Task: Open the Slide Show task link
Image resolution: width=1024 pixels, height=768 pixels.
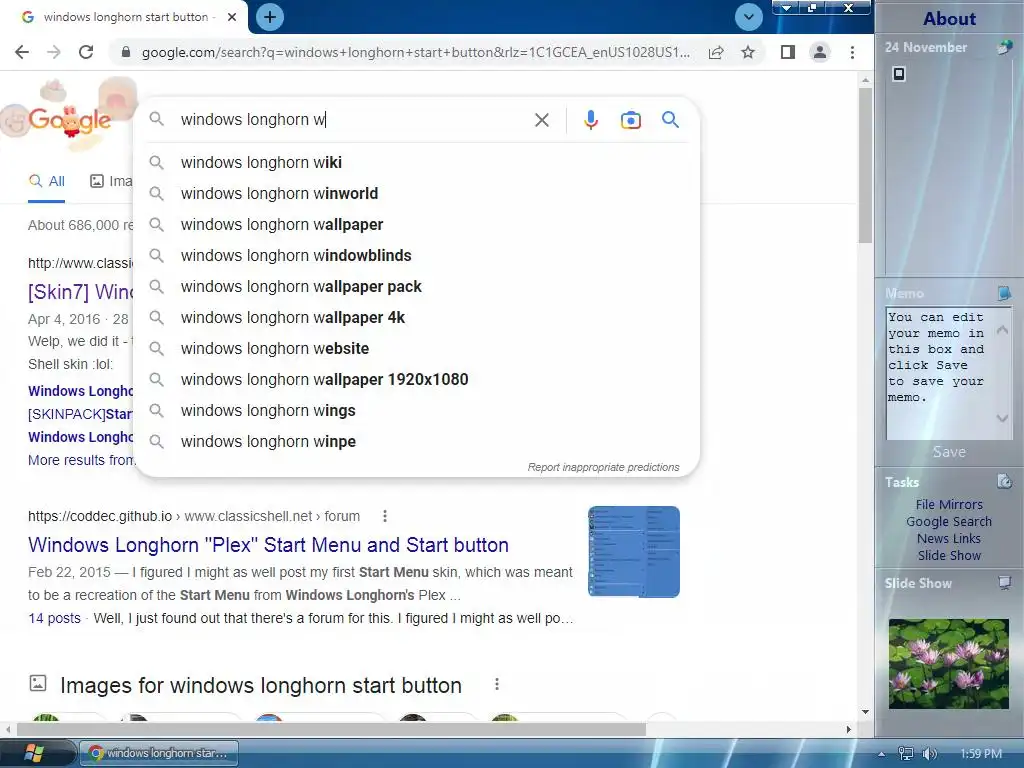Action: (949, 555)
